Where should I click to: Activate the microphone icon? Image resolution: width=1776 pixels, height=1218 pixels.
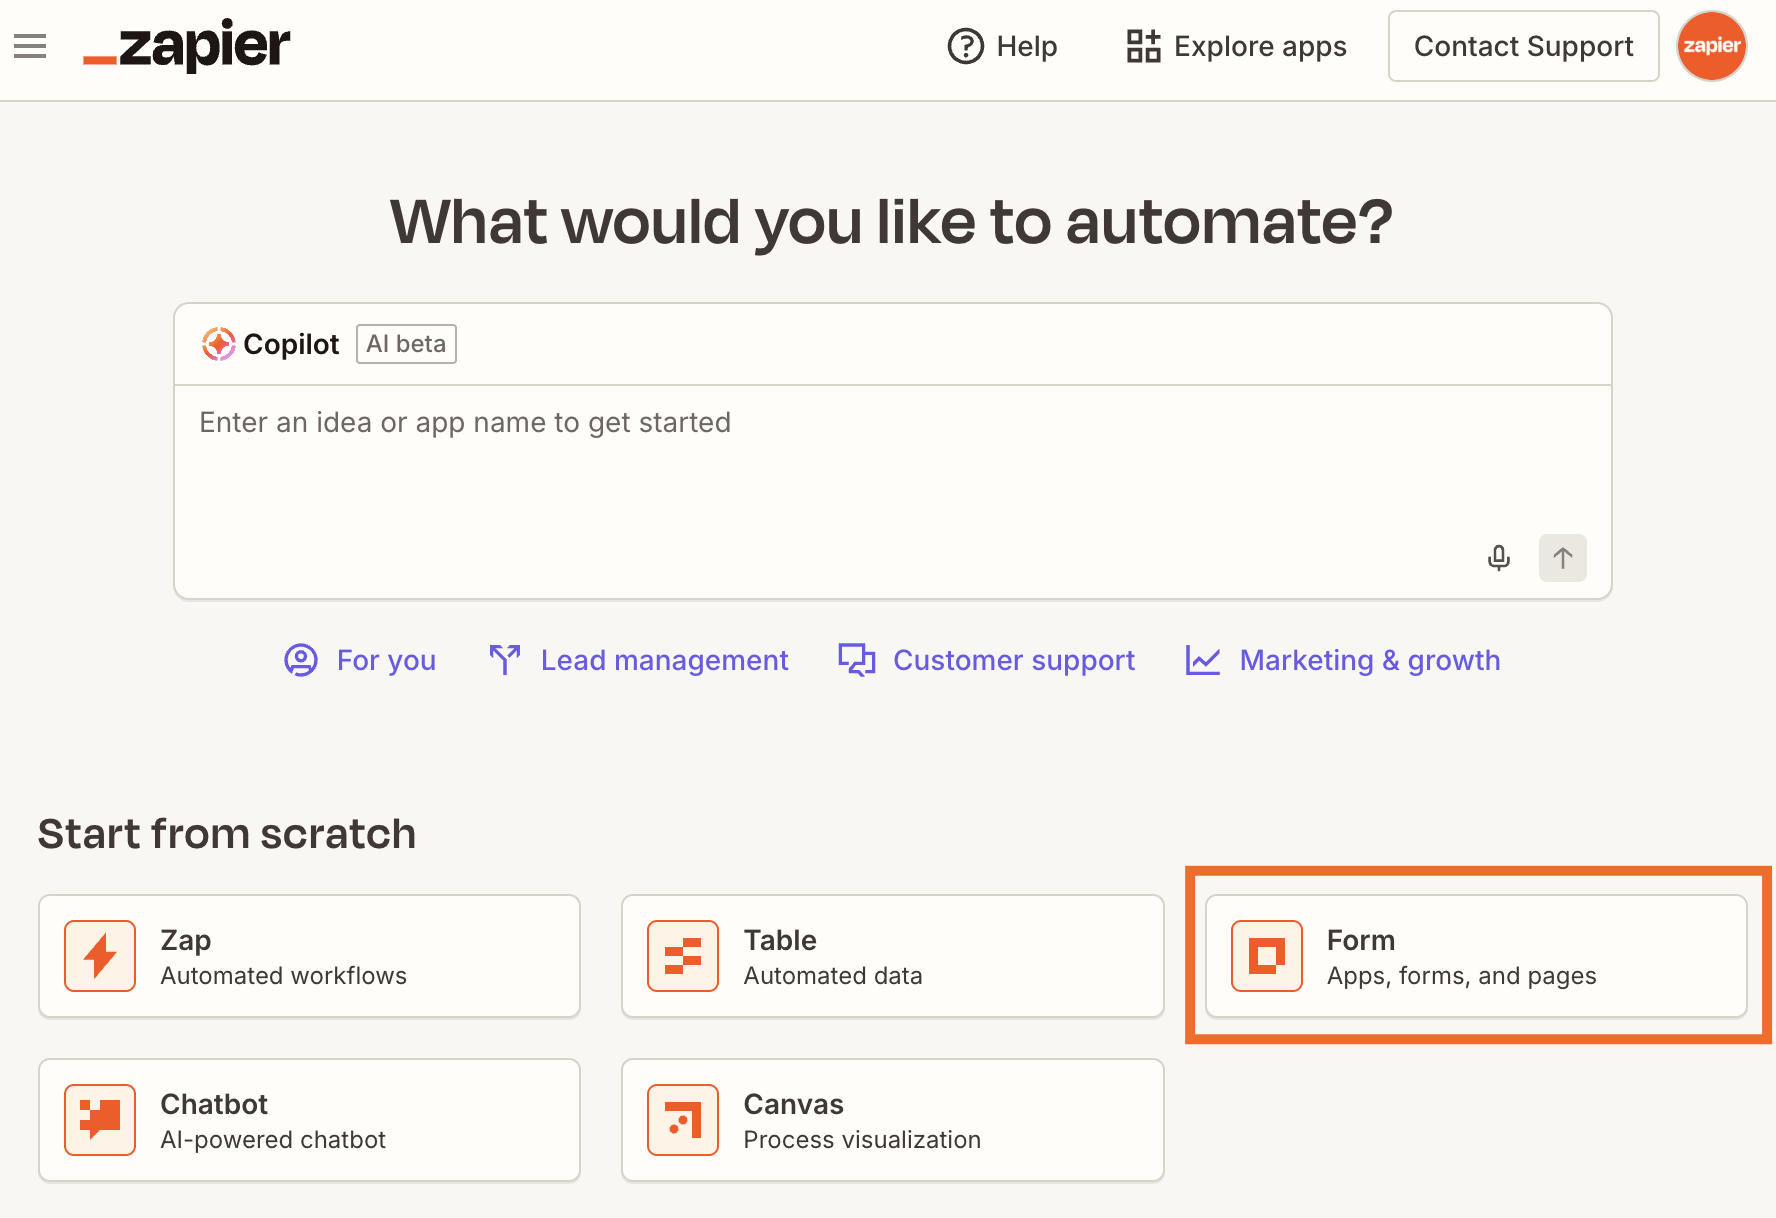click(x=1499, y=558)
